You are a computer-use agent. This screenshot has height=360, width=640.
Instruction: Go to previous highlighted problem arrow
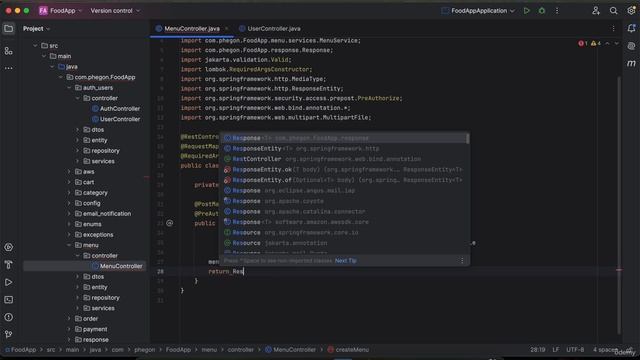point(607,43)
